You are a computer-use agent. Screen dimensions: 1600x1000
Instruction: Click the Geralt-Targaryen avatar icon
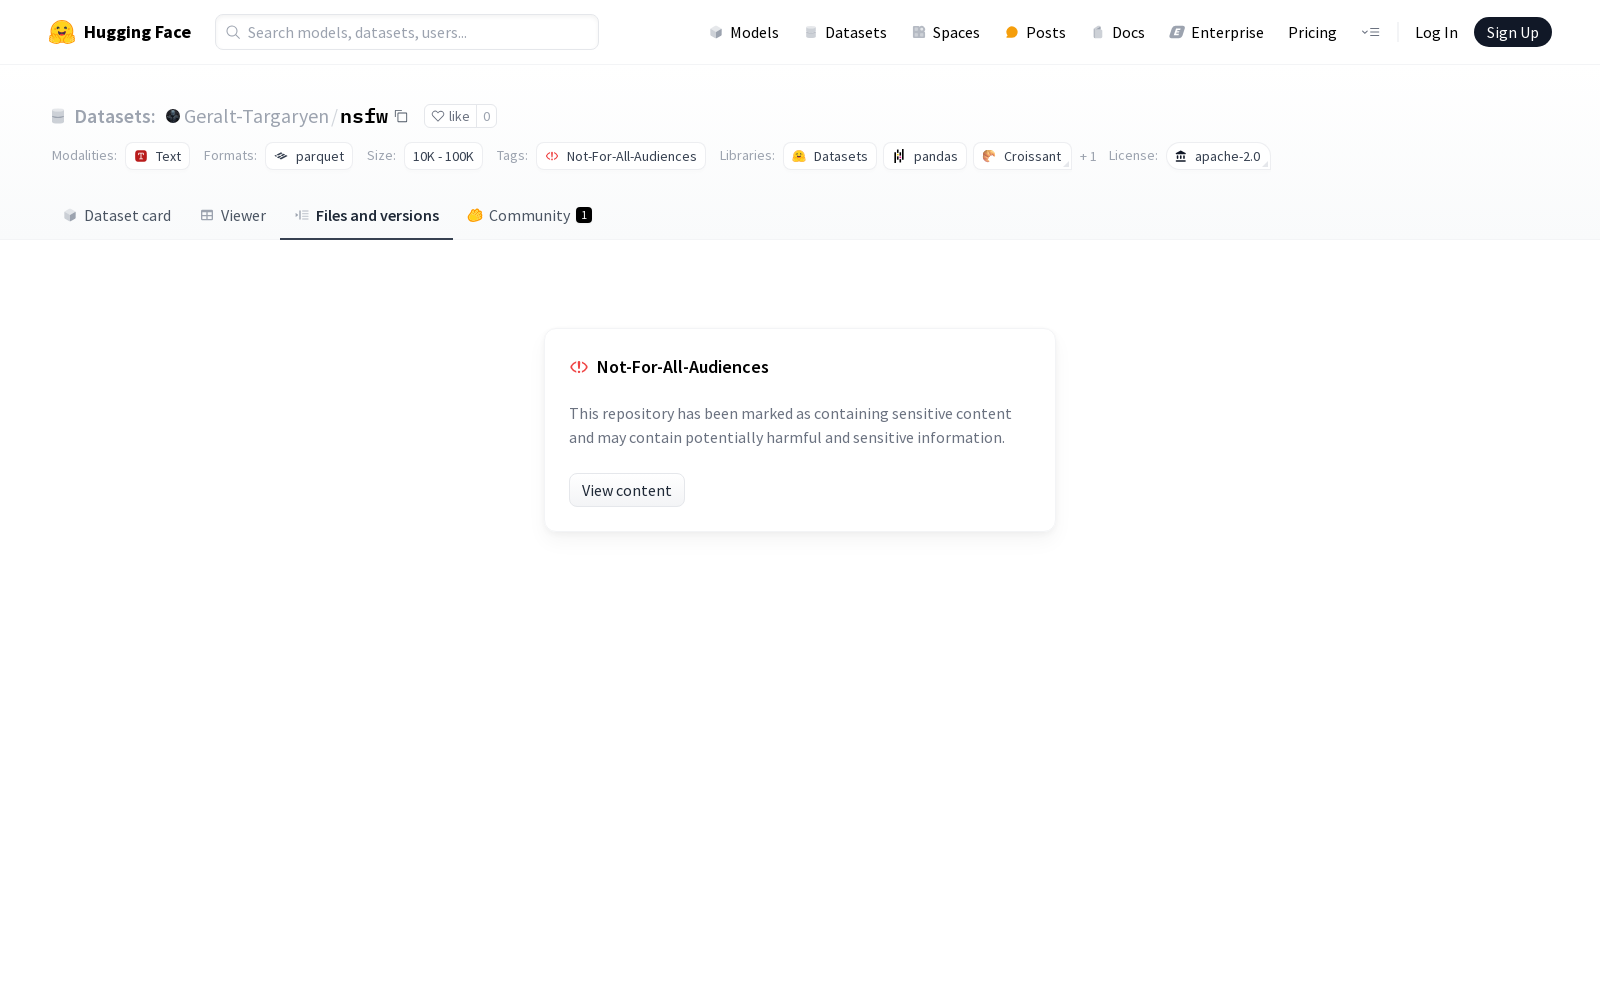click(173, 116)
